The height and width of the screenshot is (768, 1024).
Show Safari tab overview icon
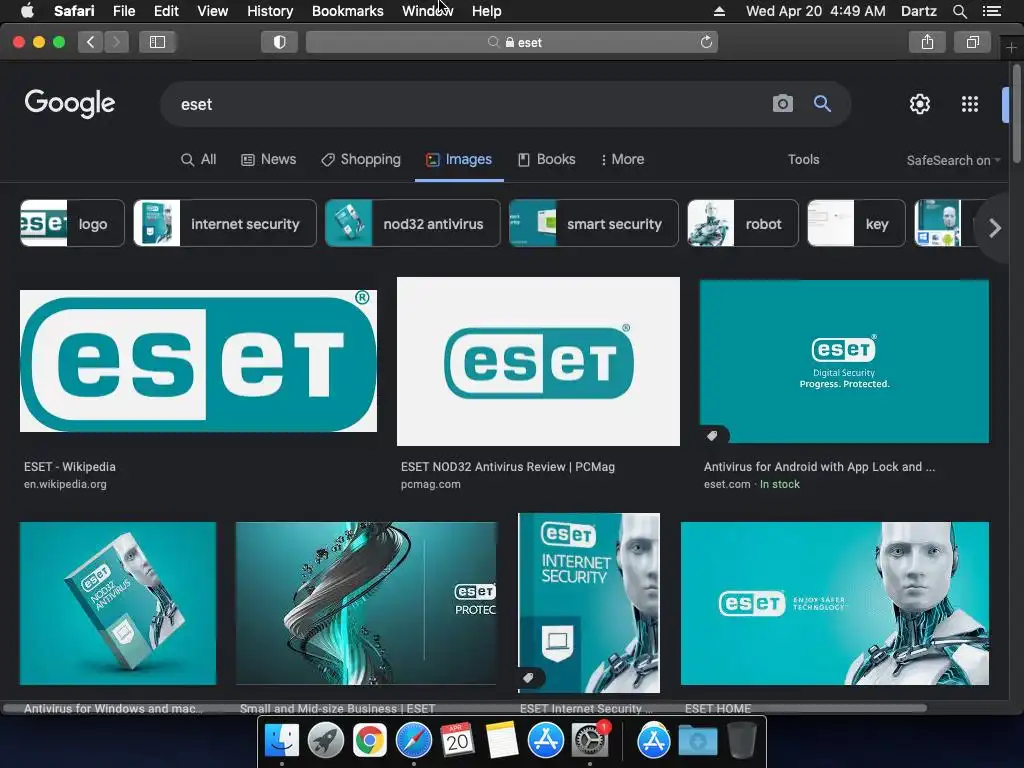[x=973, y=42]
